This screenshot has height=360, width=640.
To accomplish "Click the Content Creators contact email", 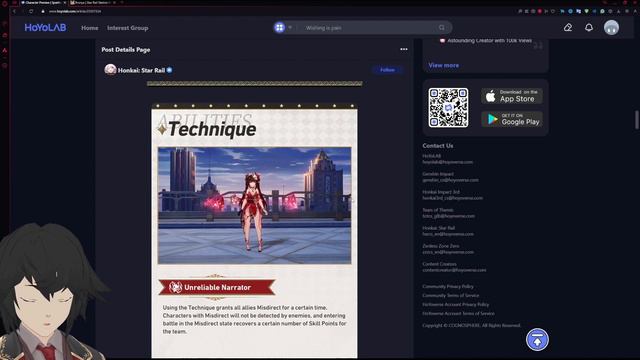I will click(x=454, y=270).
